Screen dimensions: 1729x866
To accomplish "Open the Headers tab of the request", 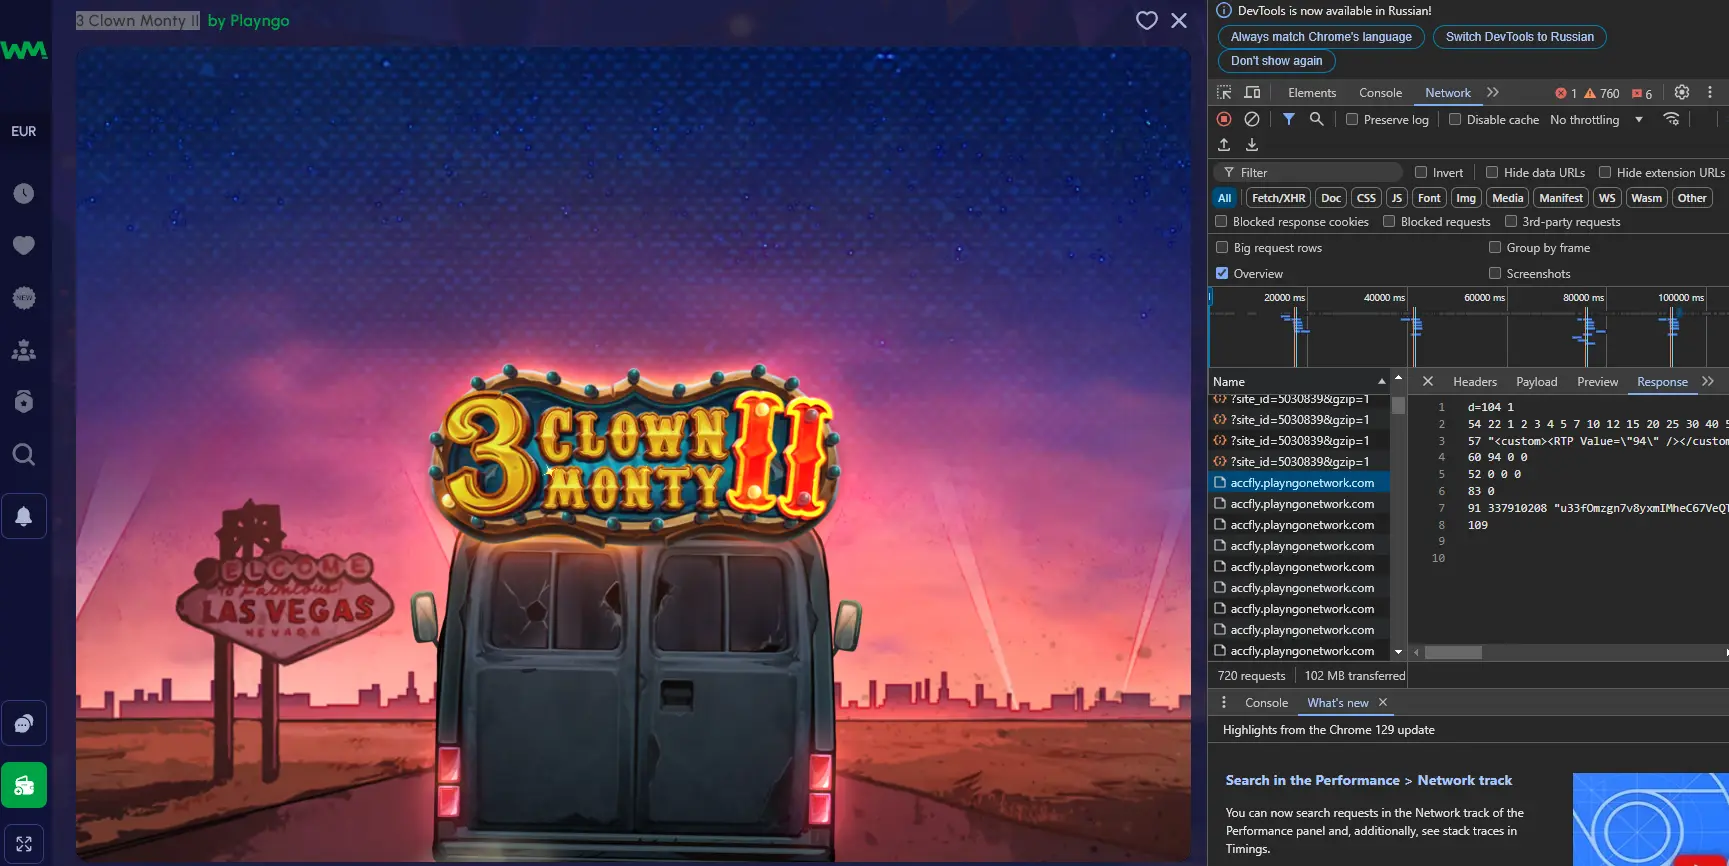I will (1475, 381).
